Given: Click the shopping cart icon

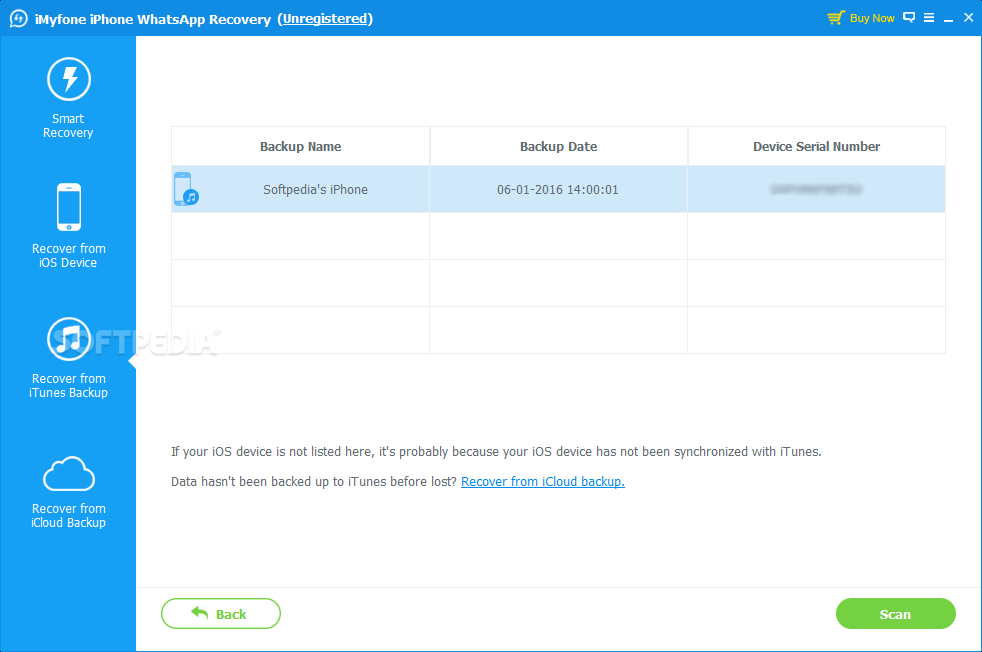Looking at the screenshot, I should click(x=835, y=18).
